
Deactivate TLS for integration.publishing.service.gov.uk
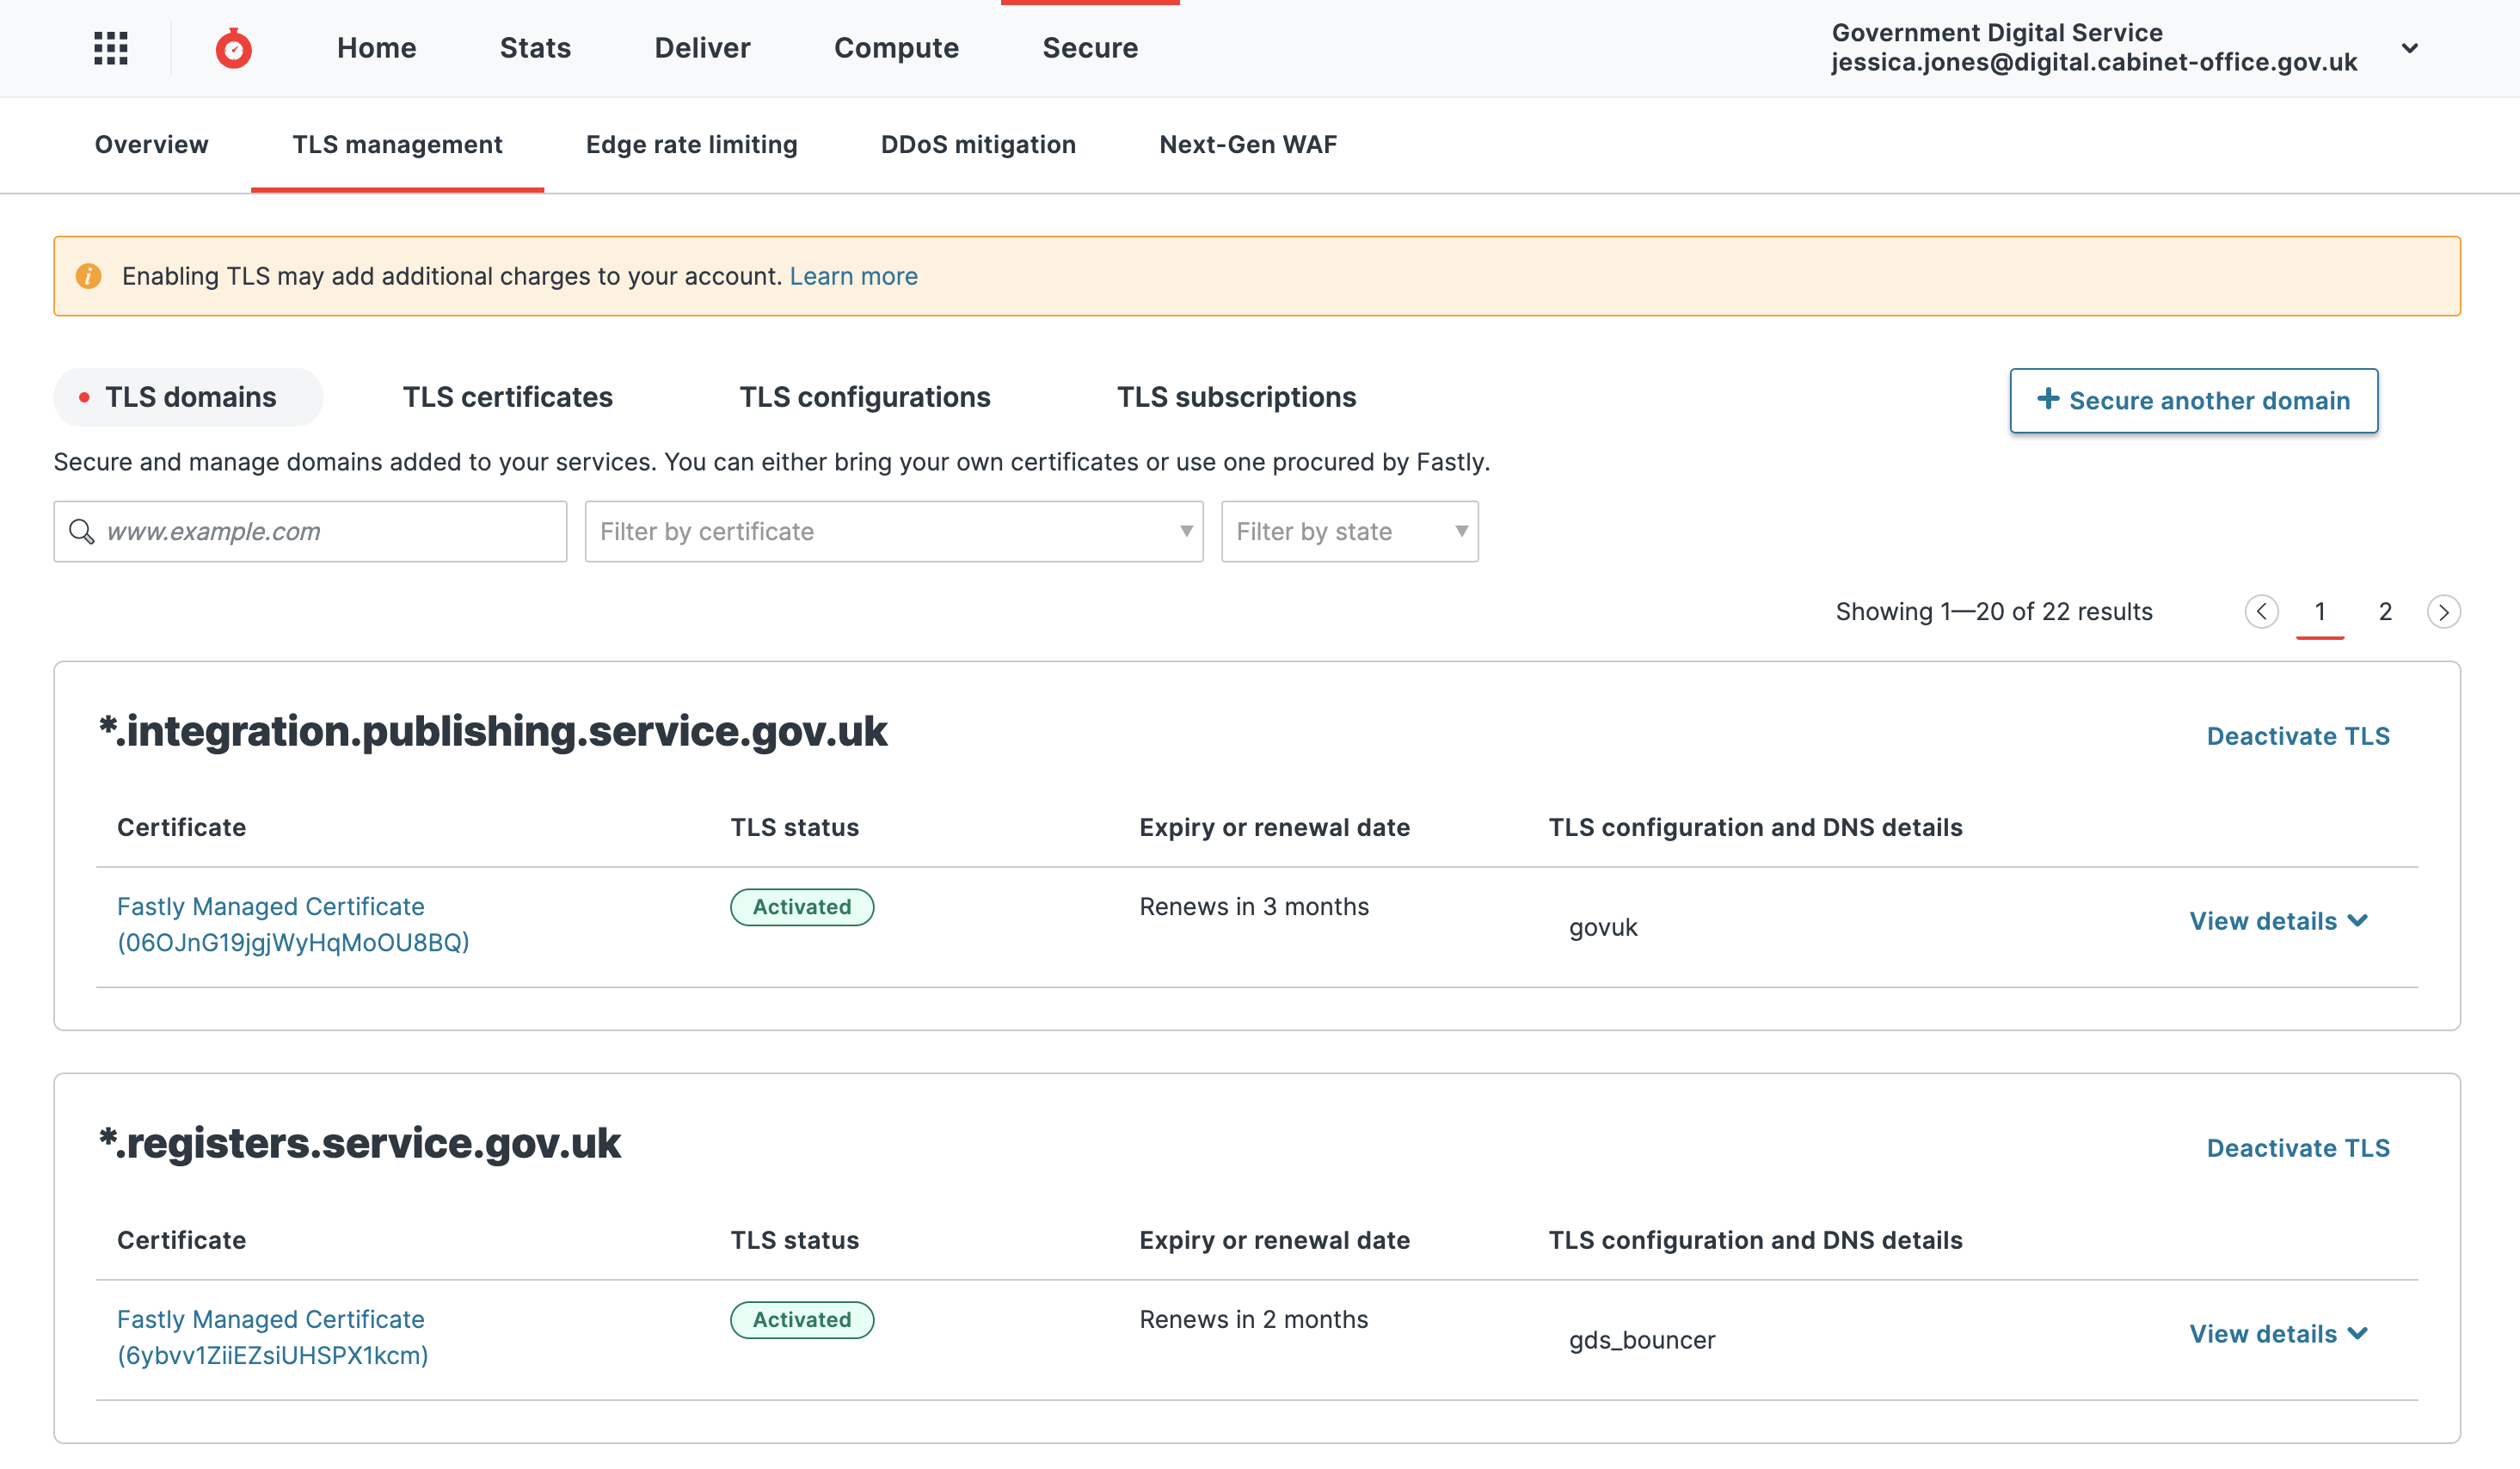[2298, 736]
